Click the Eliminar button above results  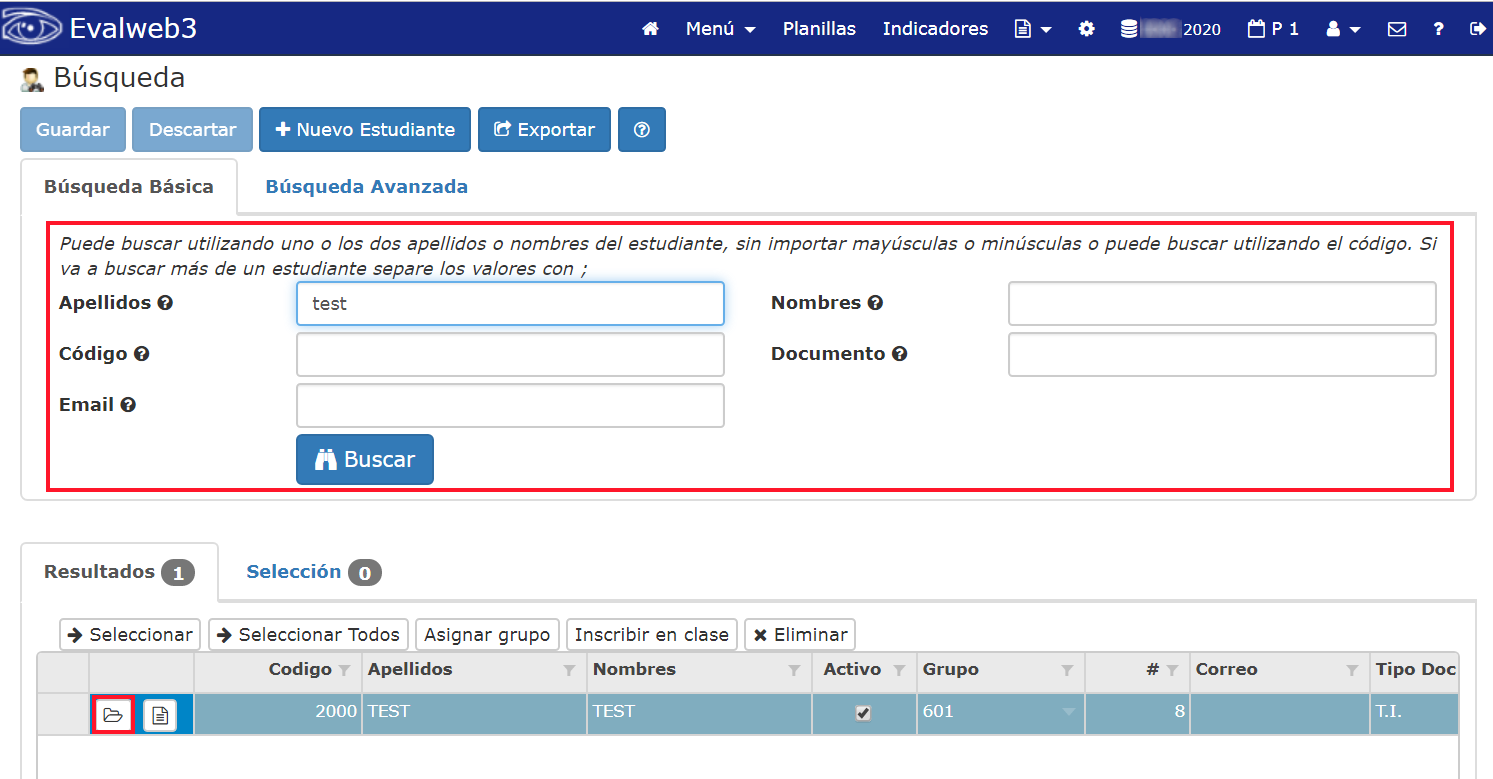click(x=799, y=634)
